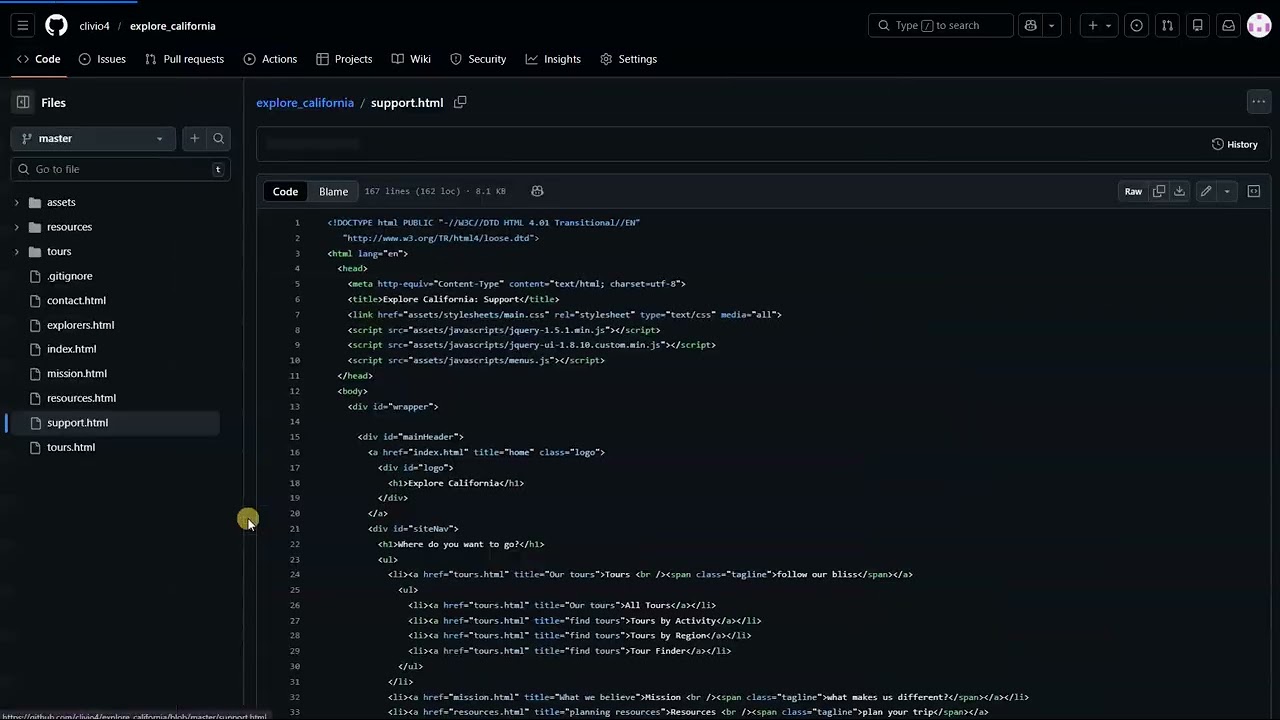Open the Copilot header dropdown arrow
The image size is (1280, 720).
coord(1051,25)
